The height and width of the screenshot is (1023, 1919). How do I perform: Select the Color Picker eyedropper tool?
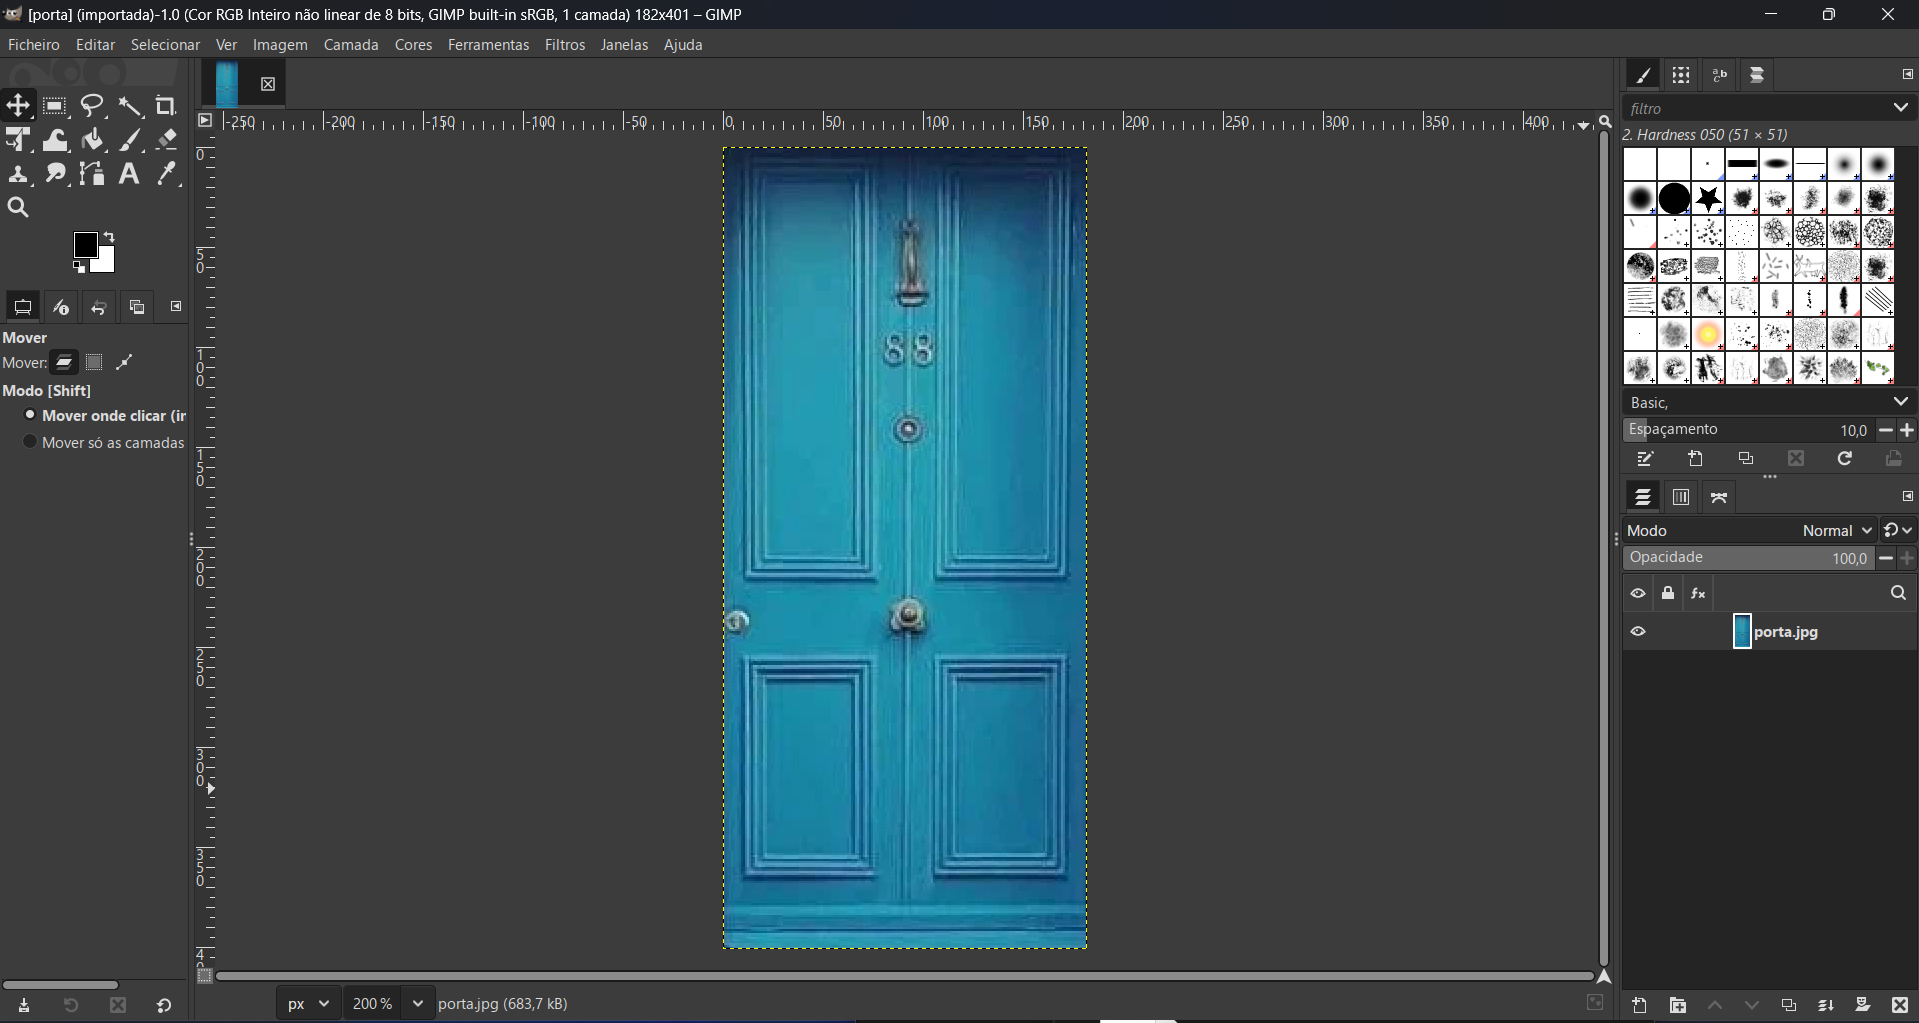point(167,174)
